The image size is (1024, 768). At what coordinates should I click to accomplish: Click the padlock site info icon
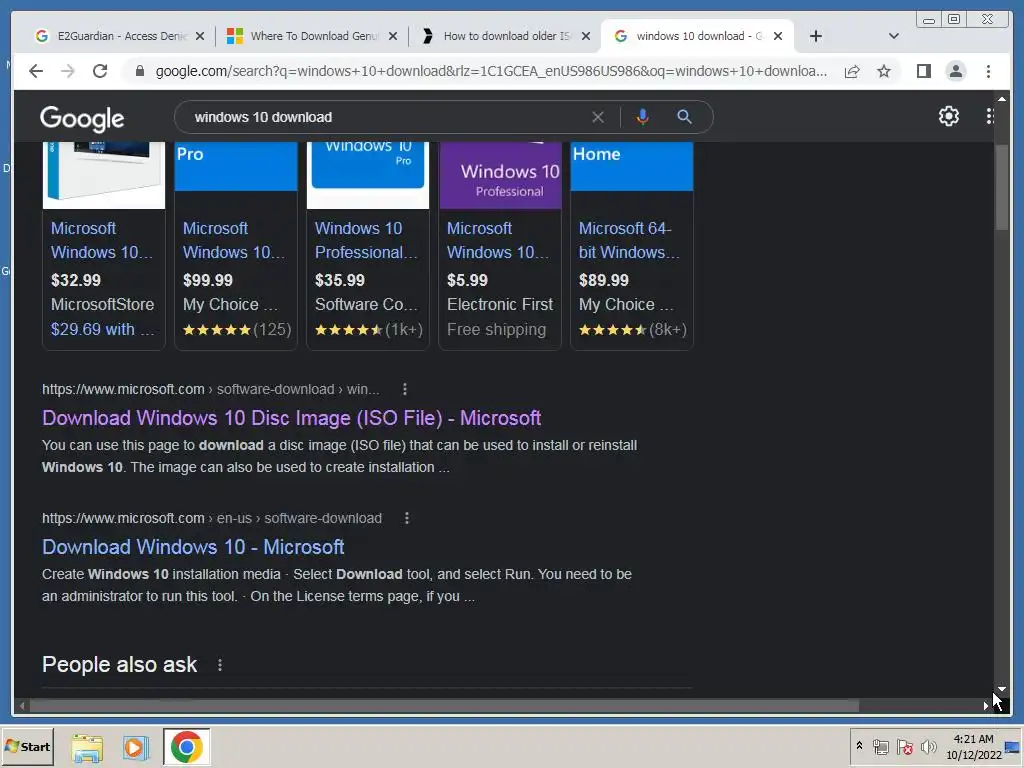(139, 71)
